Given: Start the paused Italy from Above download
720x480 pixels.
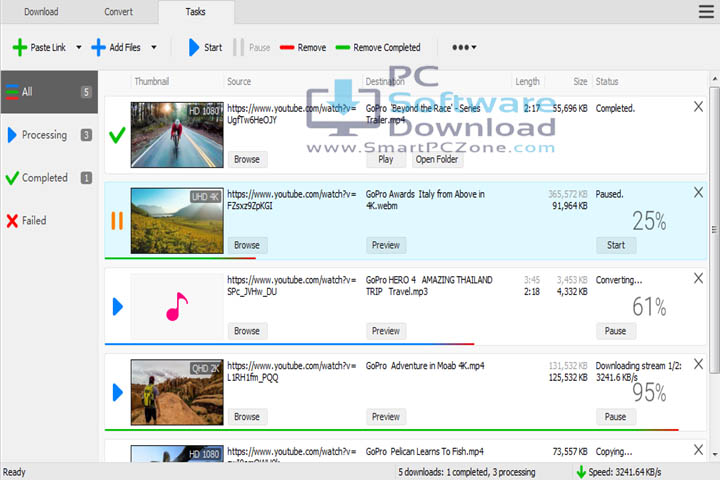Looking at the screenshot, I should tap(616, 245).
